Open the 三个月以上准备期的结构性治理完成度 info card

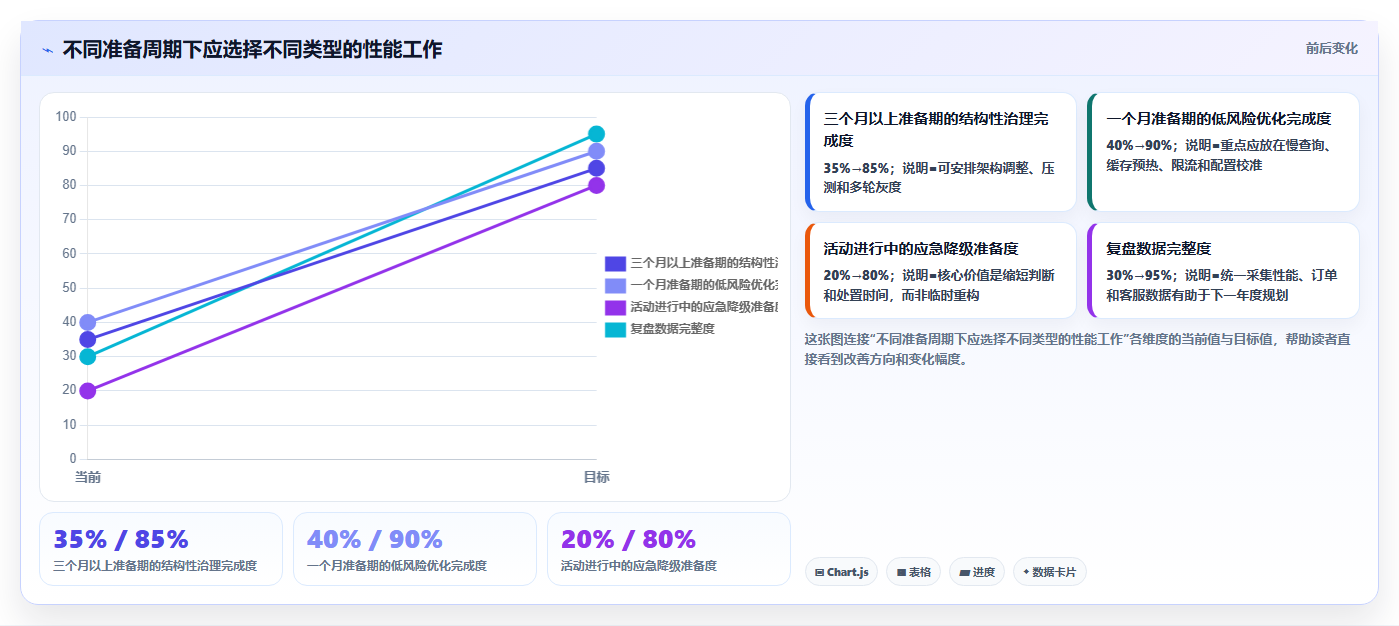(x=940, y=152)
